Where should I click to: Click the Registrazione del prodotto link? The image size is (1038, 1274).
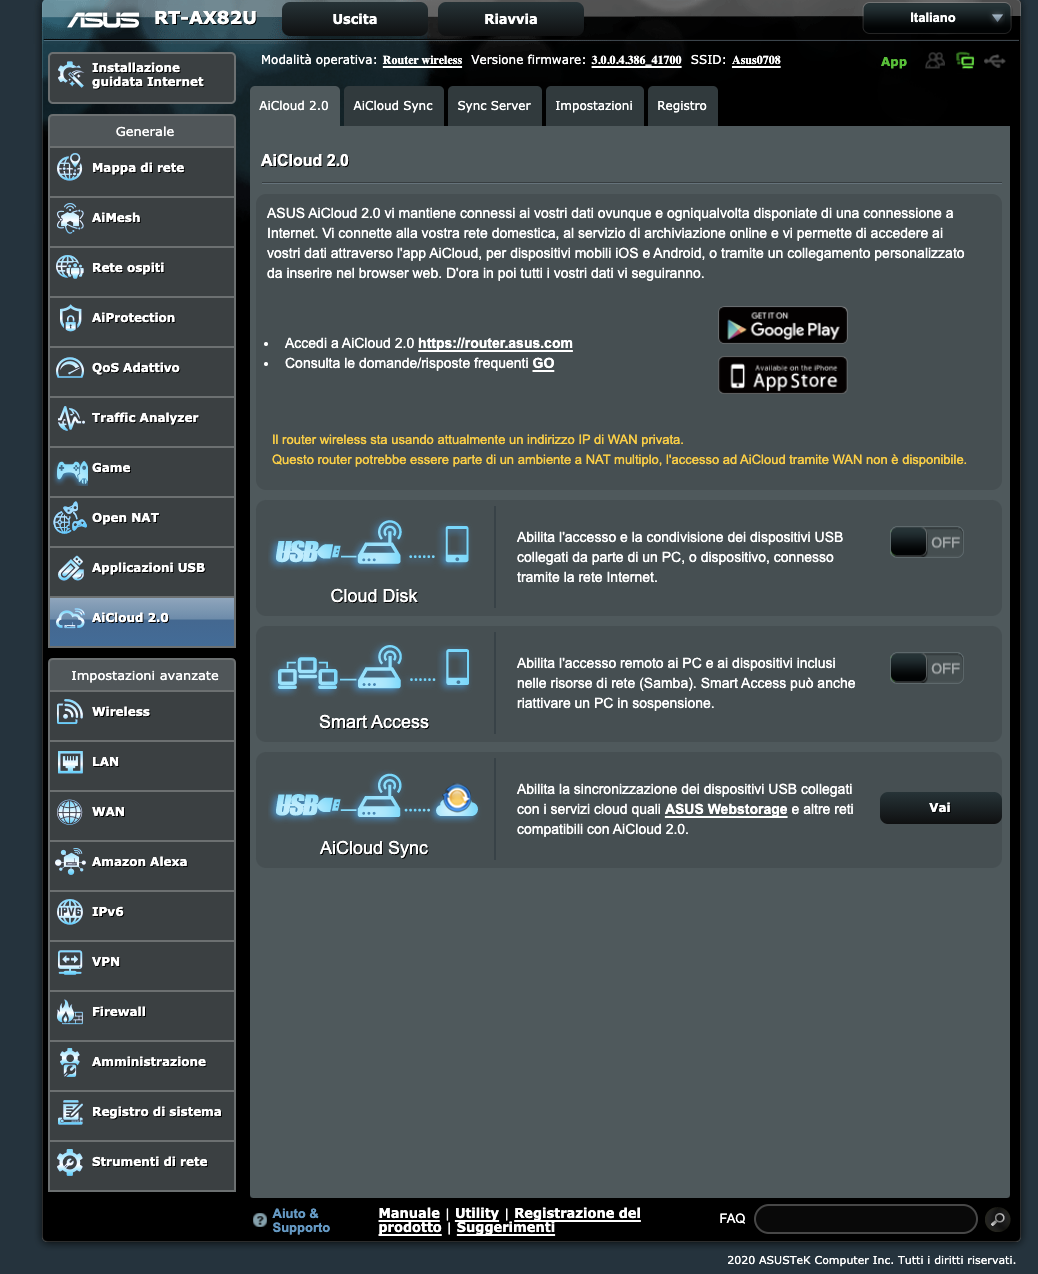[x=510, y=1220]
